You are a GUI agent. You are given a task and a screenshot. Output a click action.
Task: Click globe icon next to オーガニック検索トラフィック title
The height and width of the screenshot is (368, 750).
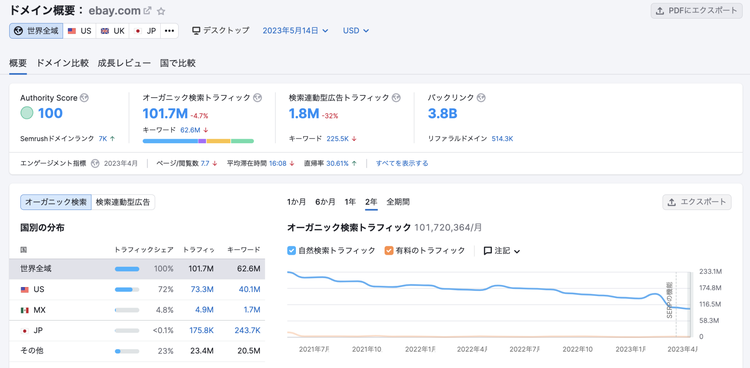[x=257, y=98]
